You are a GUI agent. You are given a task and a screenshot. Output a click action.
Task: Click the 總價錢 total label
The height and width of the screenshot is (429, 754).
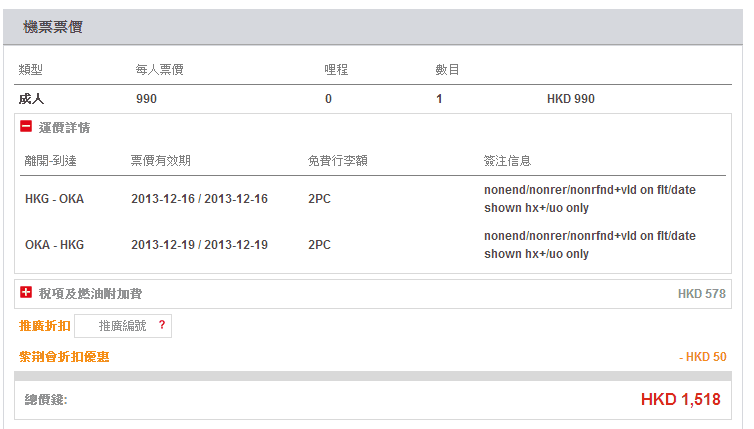tap(46, 400)
